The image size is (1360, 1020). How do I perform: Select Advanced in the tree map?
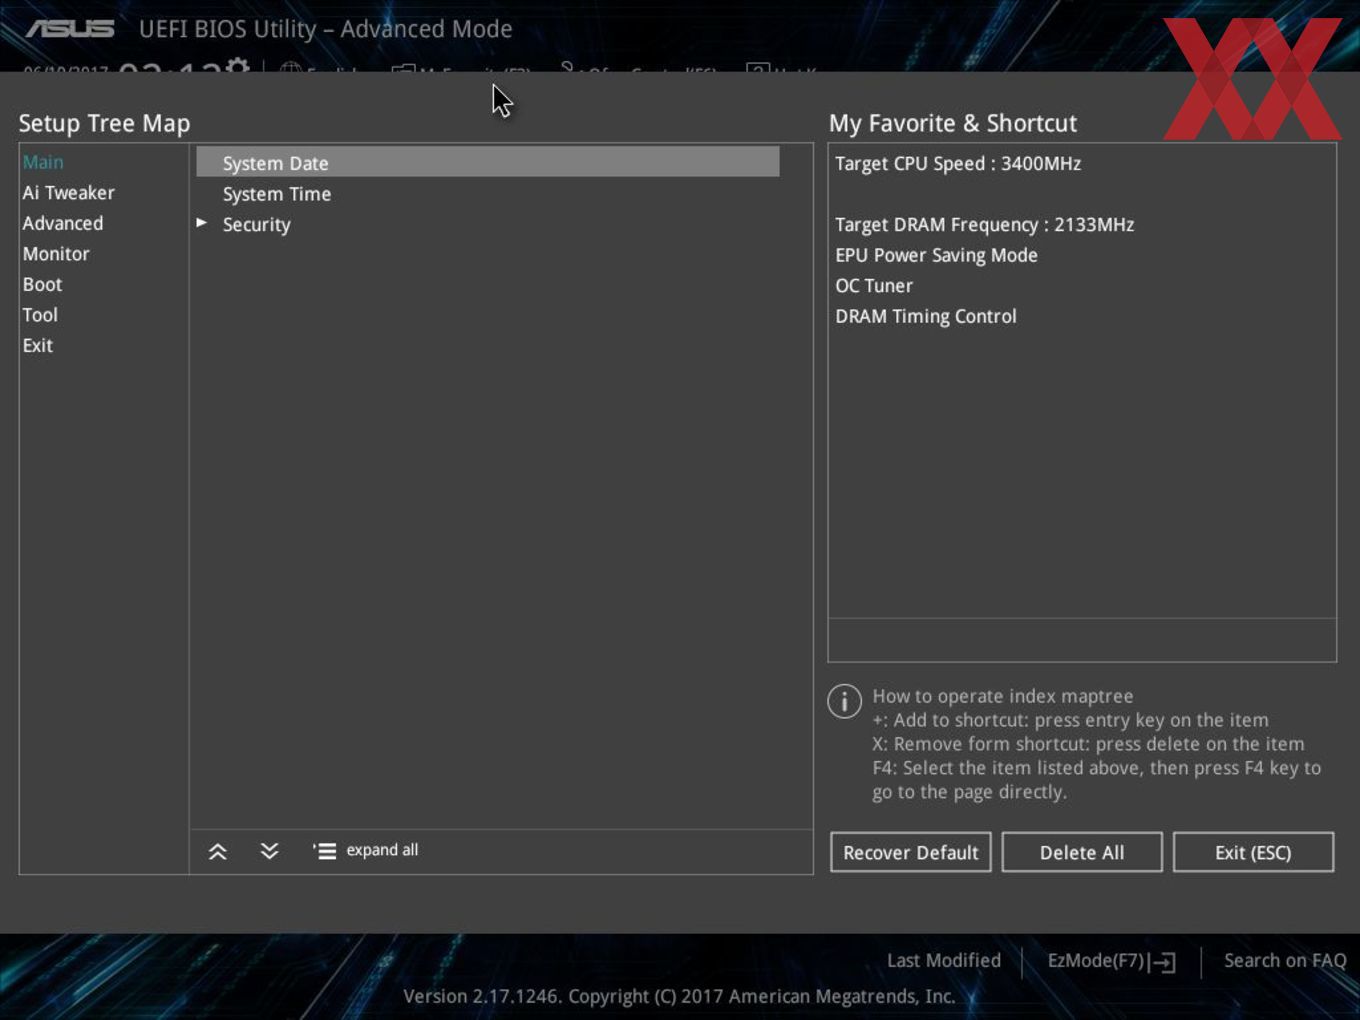[63, 223]
